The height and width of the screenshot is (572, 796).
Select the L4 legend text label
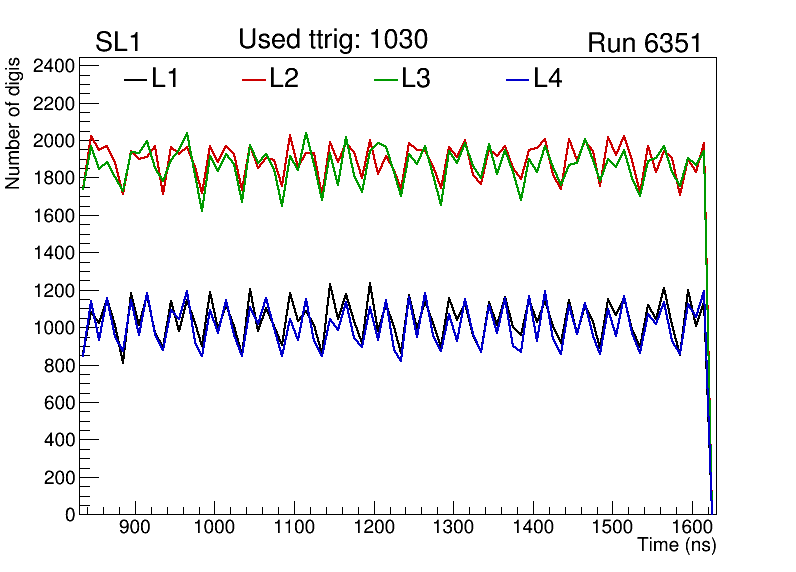click(x=548, y=79)
